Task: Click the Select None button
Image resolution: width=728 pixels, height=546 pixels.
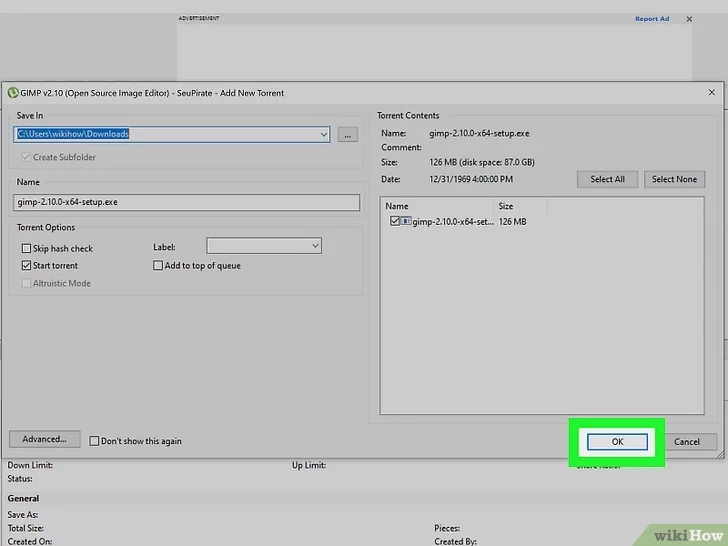Action: coord(674,179)
